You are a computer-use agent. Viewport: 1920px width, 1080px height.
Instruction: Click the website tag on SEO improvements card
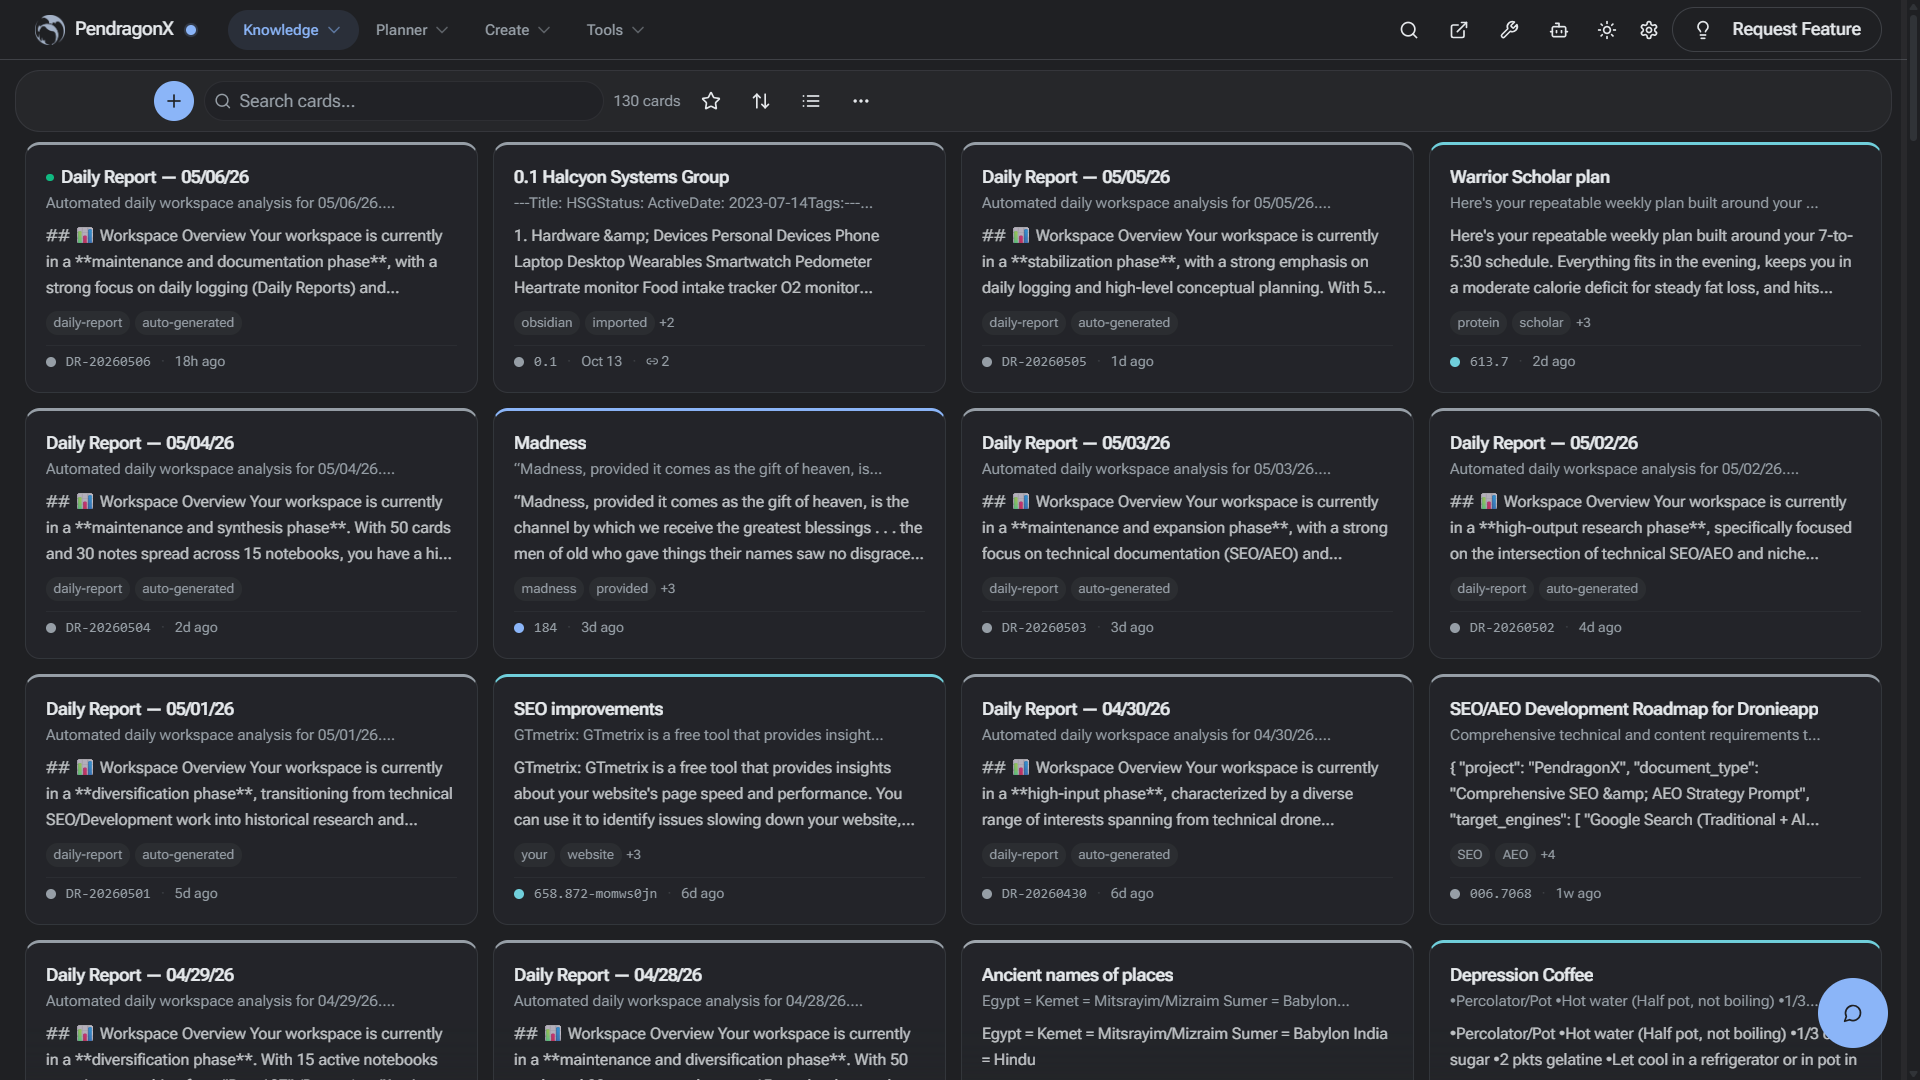[590, 855]
